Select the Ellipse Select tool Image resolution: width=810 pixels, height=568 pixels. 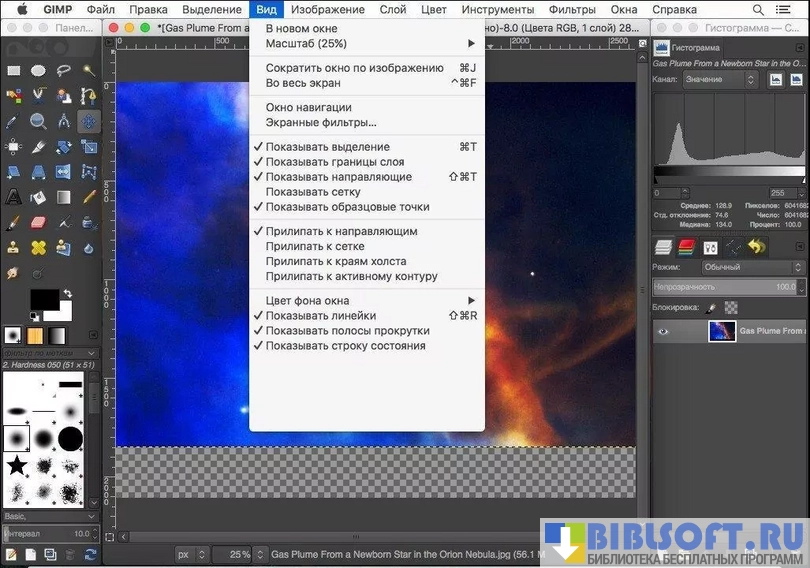click(39, 70)
